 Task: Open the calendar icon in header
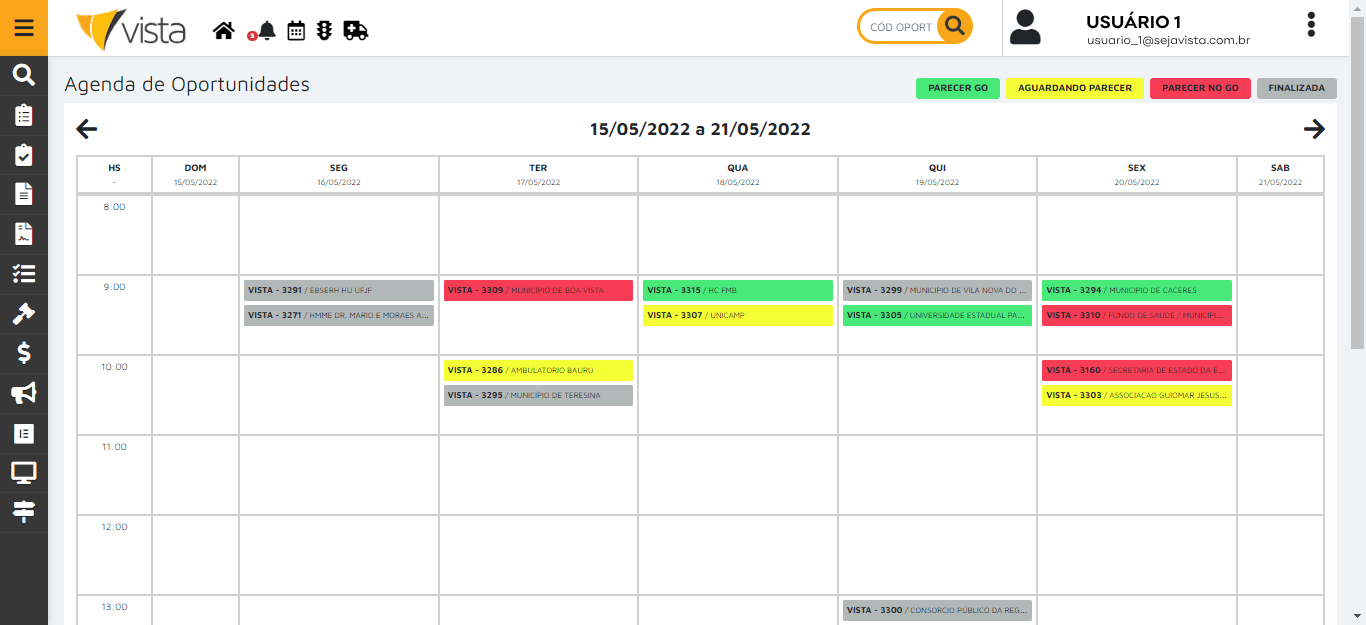(x=296, y=31)
